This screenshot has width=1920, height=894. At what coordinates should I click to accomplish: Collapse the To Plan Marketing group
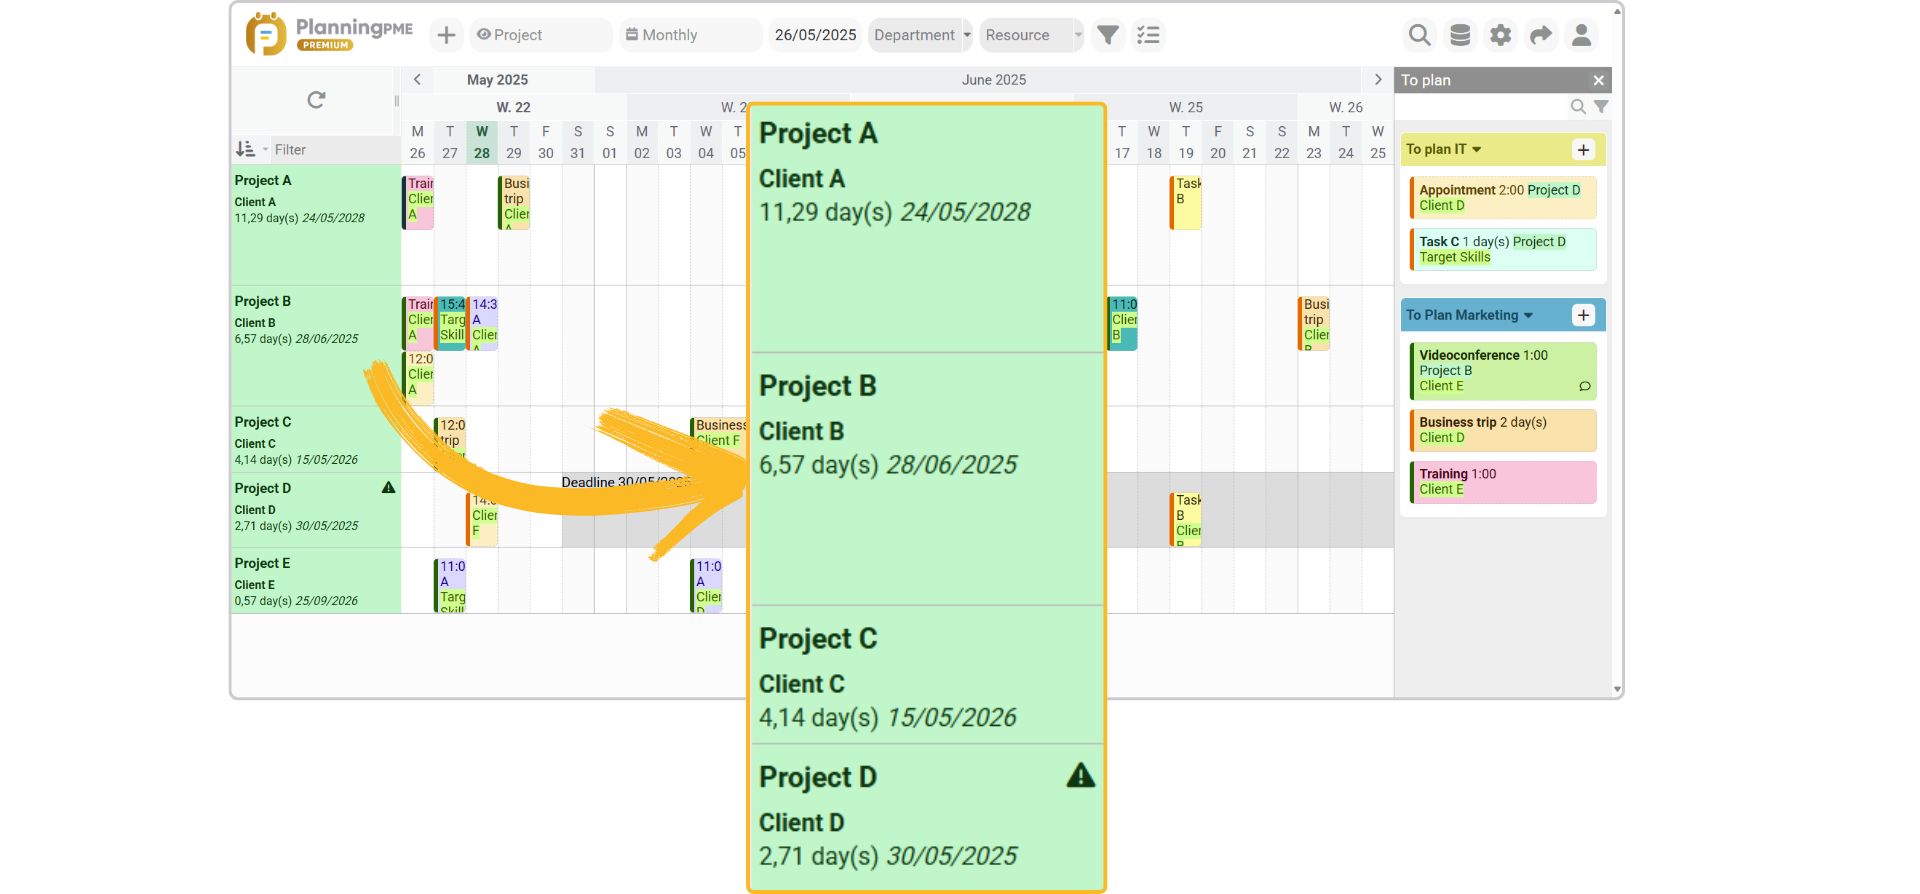click(1528, 315)
